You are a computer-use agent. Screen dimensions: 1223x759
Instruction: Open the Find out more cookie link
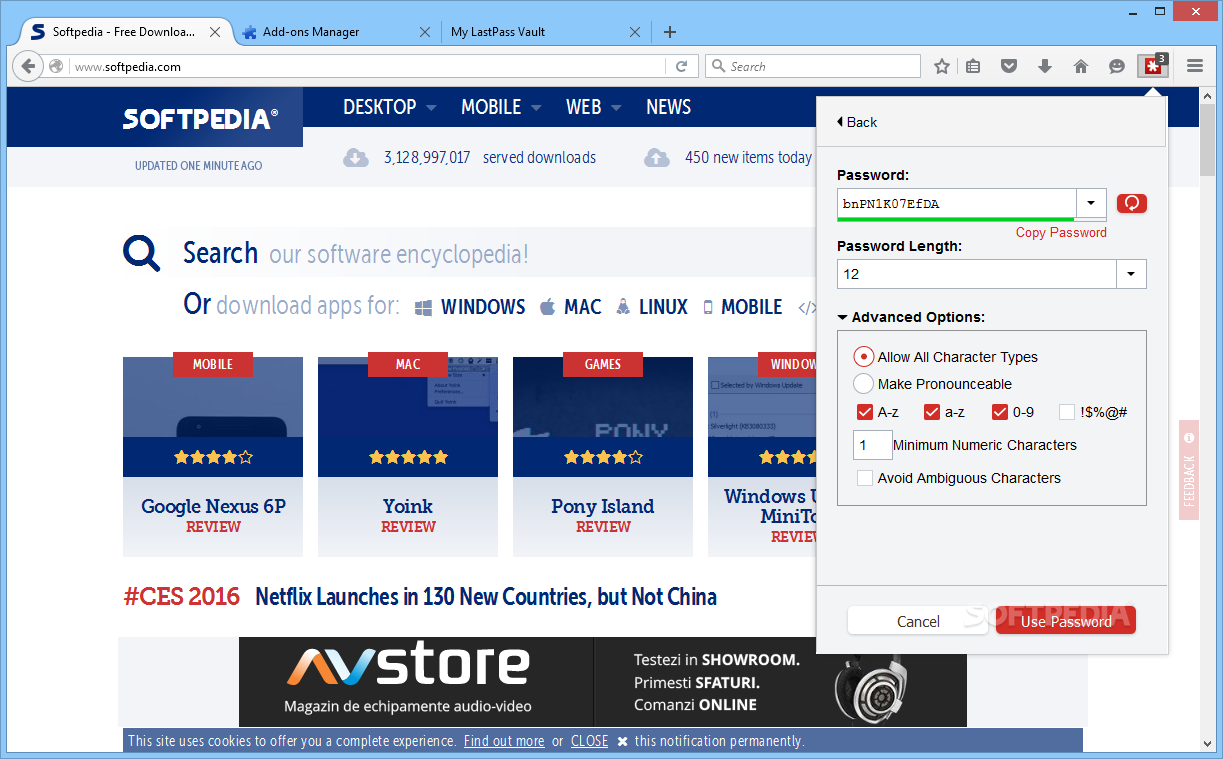click(x=504, y=741)
